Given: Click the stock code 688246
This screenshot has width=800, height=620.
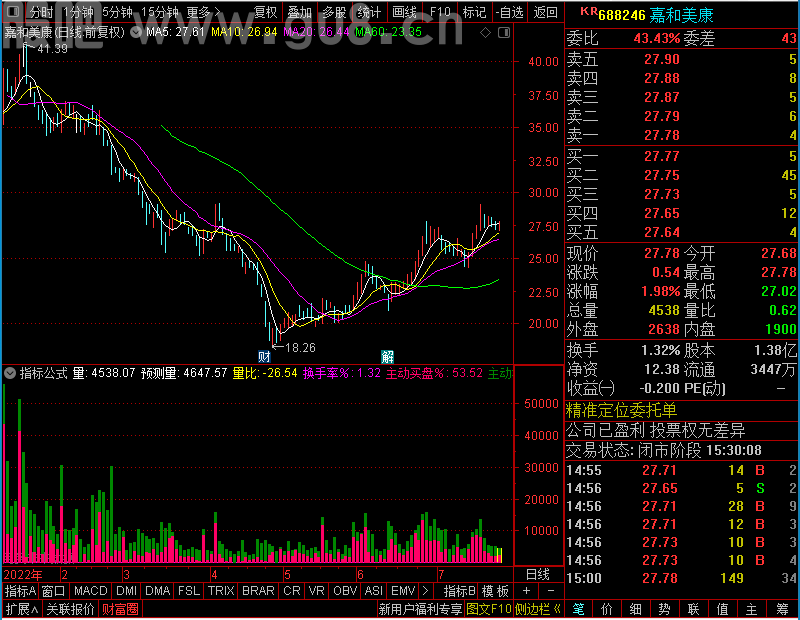Looking at the screenshot, I should coord(622,15).
